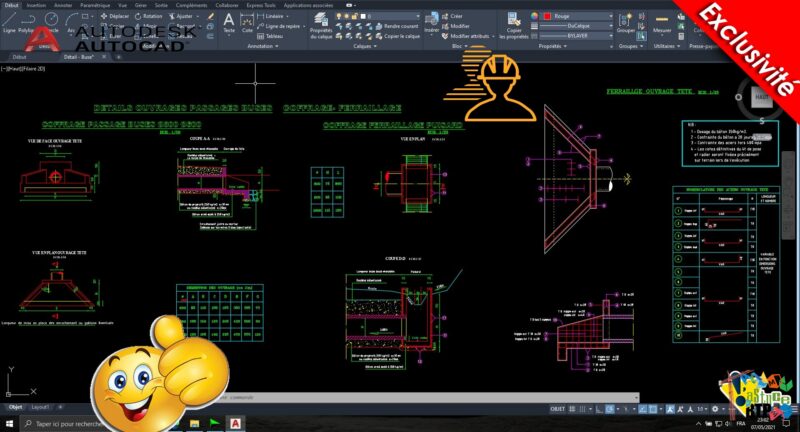Expand the Groupes panel
This screenshot has width=800, height=432.
630,46
